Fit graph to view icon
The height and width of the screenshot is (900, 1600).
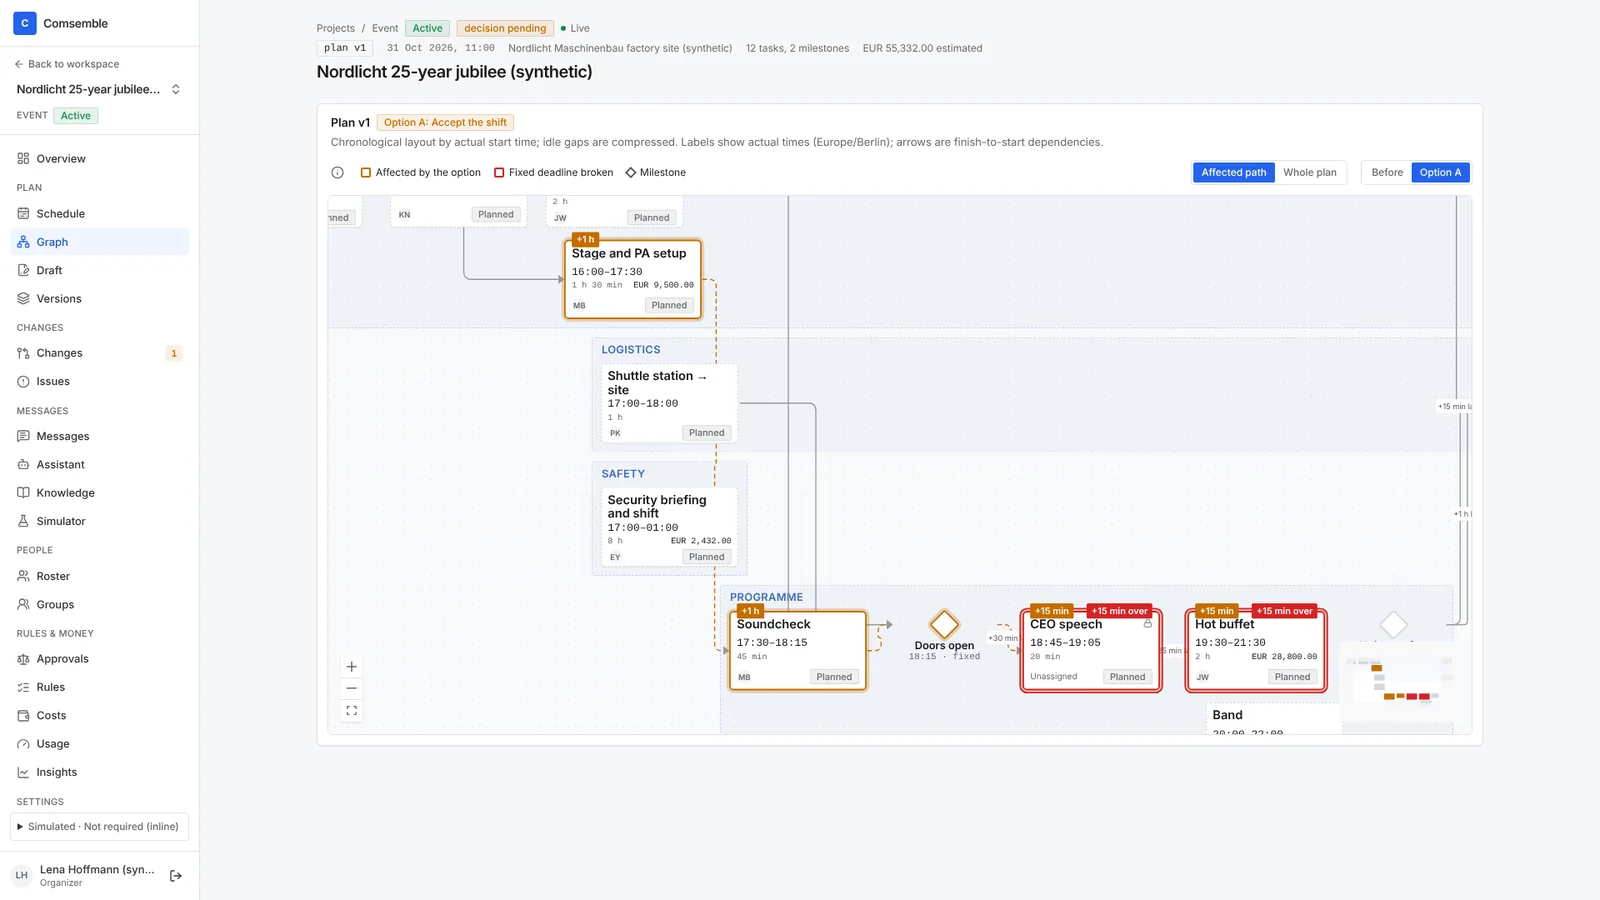coord(351,711)
